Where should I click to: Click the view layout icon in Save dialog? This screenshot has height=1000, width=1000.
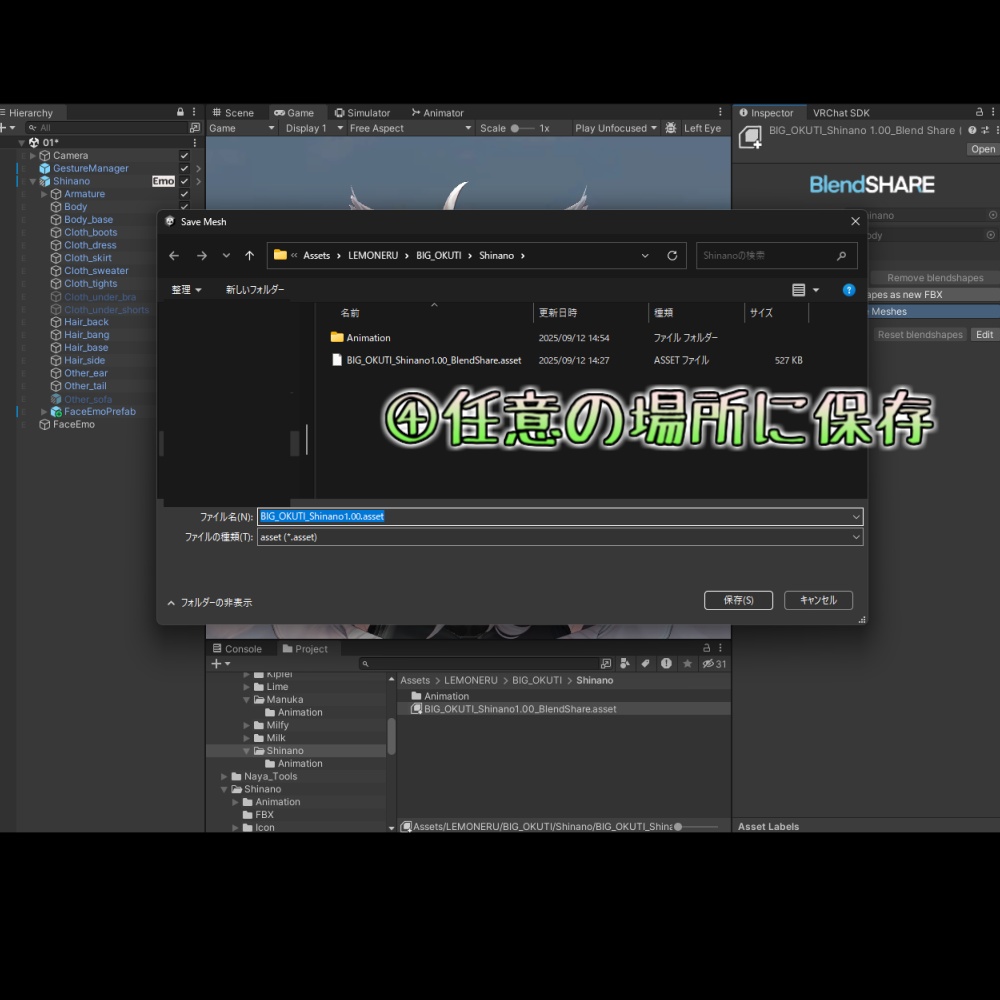tap(798, 290)
